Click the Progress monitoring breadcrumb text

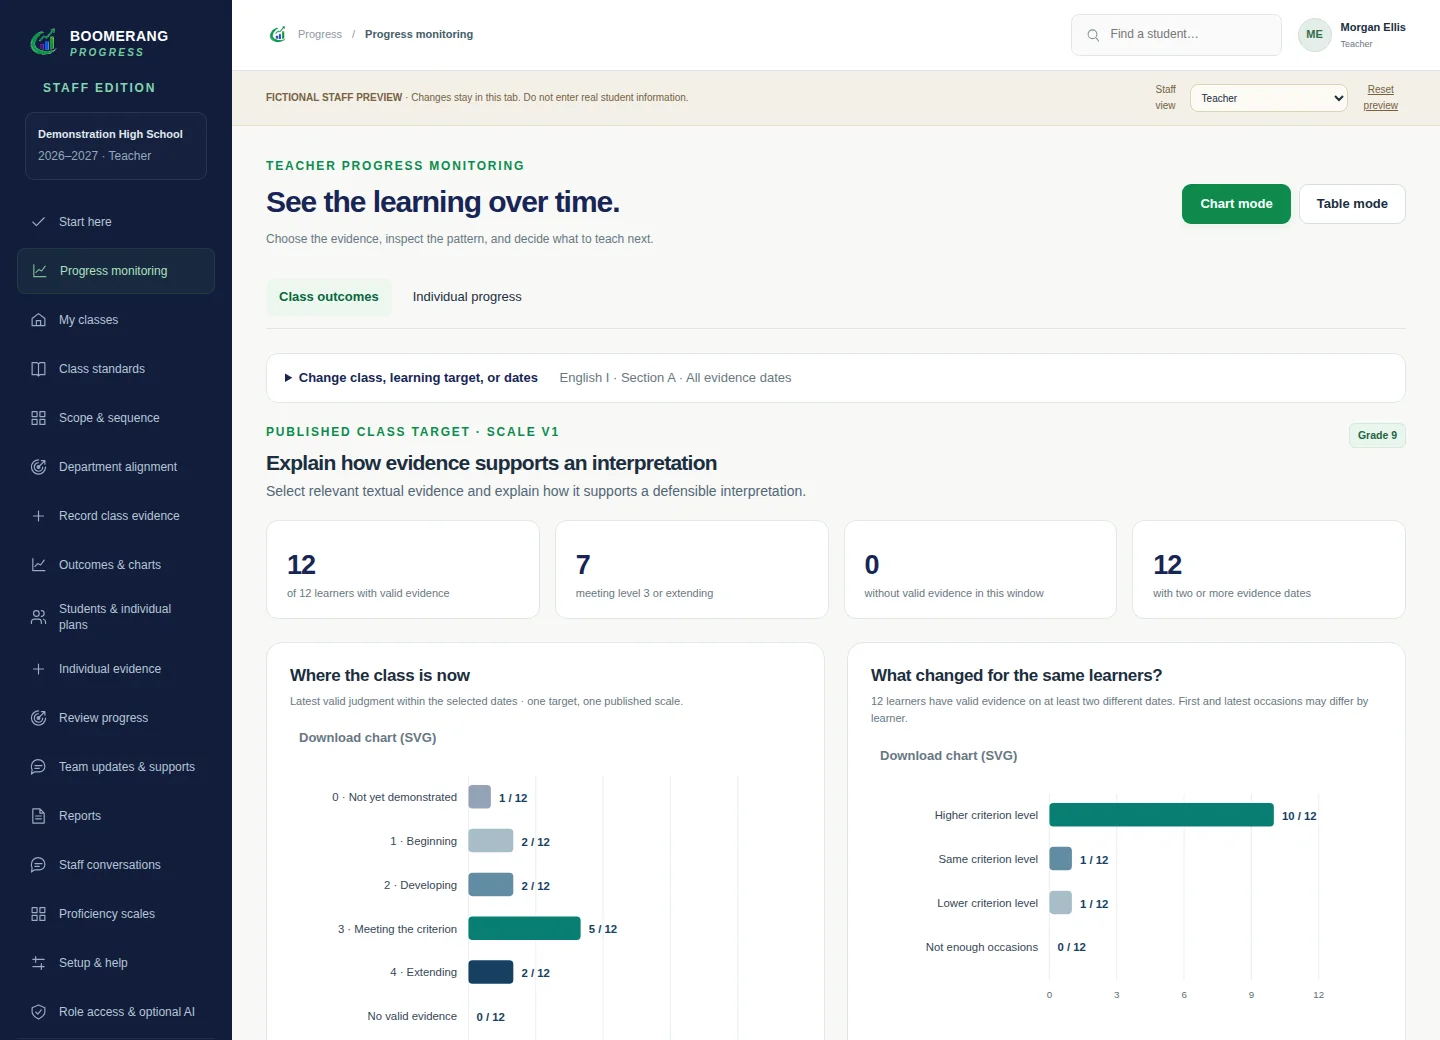click(x=419, y=34)
